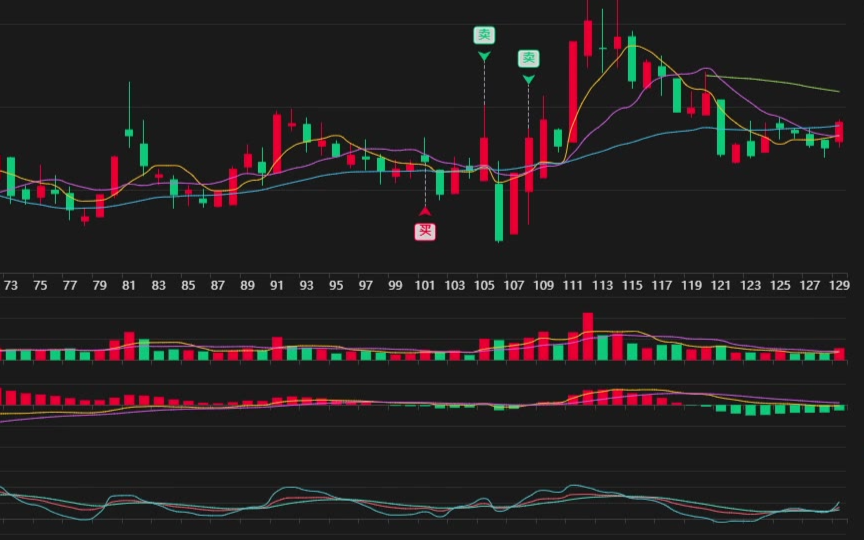Click x-axis label 115
Image resolution: width=864 pixels, height=540 pixels.
pos(632,285)
